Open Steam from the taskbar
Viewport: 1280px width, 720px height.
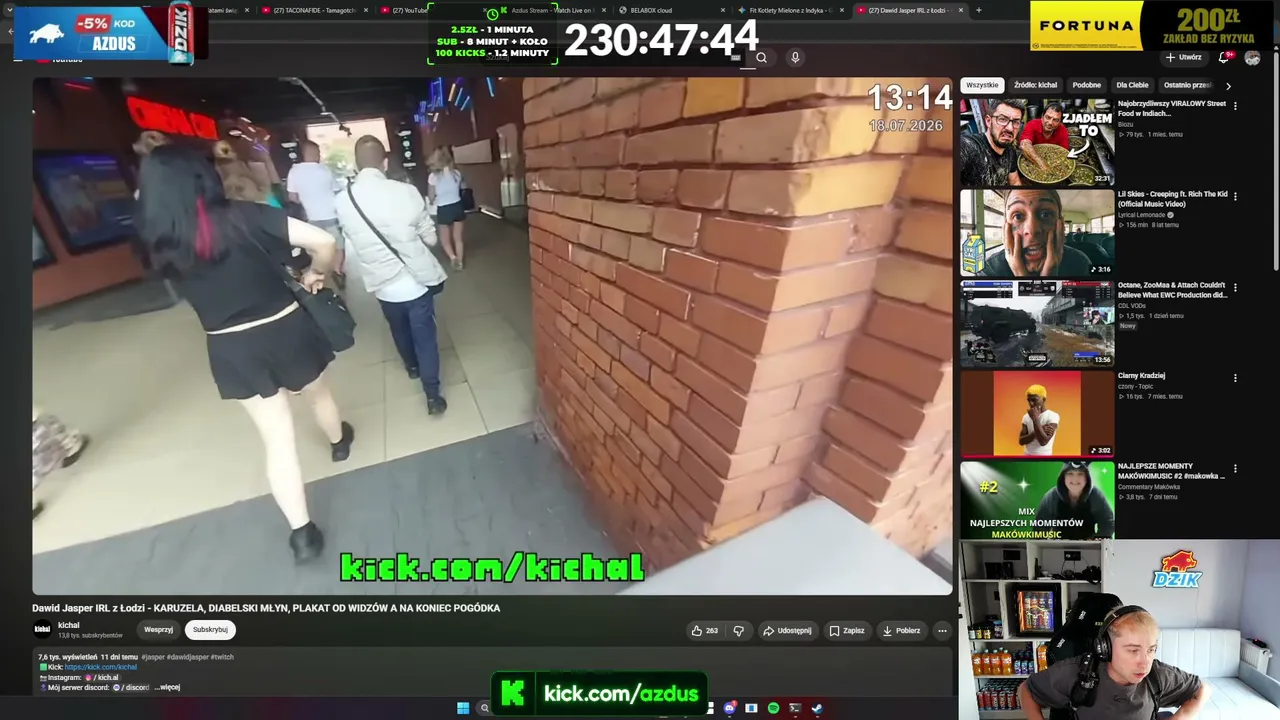pyautogui.click(x=816, y=708)
